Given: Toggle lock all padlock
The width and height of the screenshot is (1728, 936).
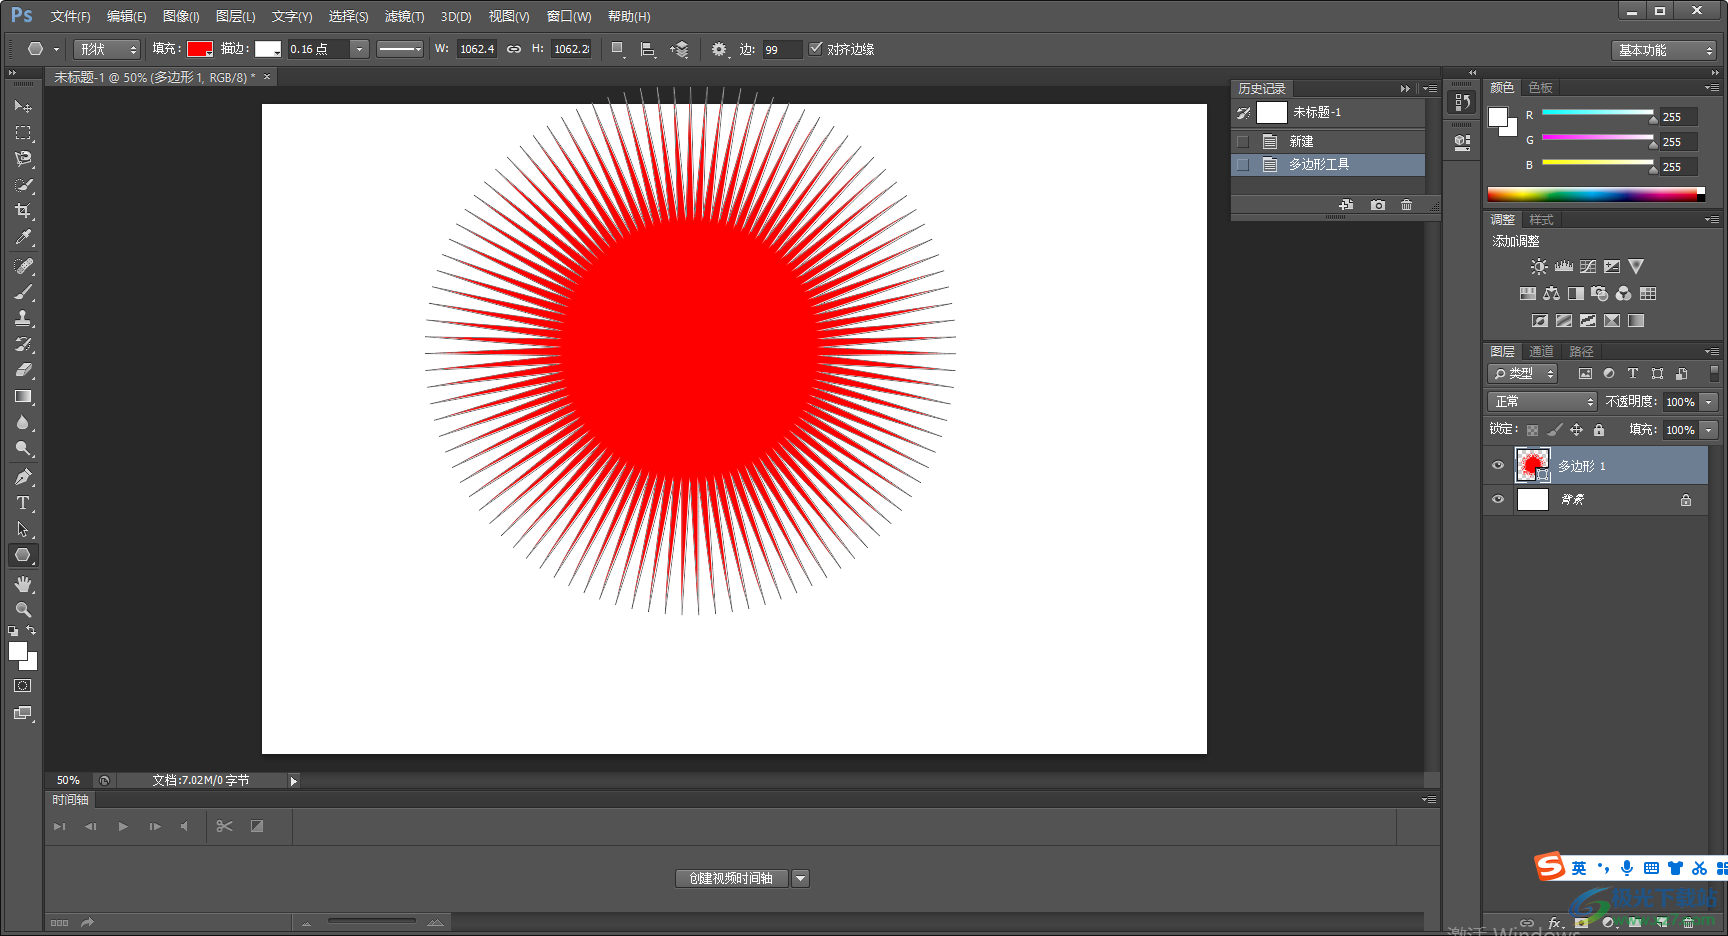Looking at the screenshot, I should click(1599, 430).
